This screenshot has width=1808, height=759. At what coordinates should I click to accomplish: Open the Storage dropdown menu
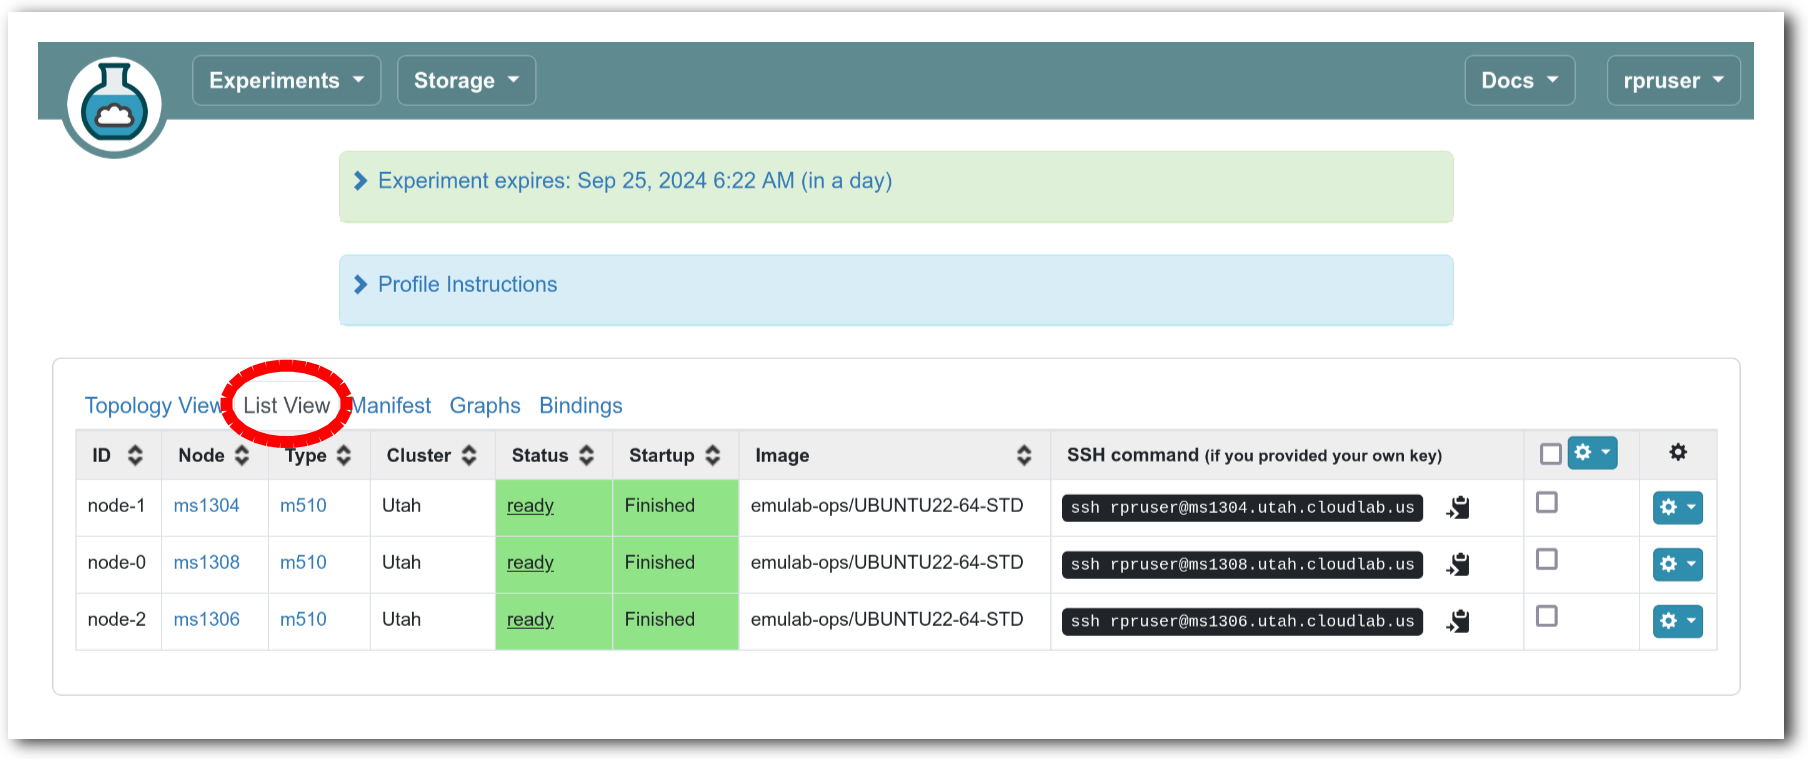coord(466,80)
